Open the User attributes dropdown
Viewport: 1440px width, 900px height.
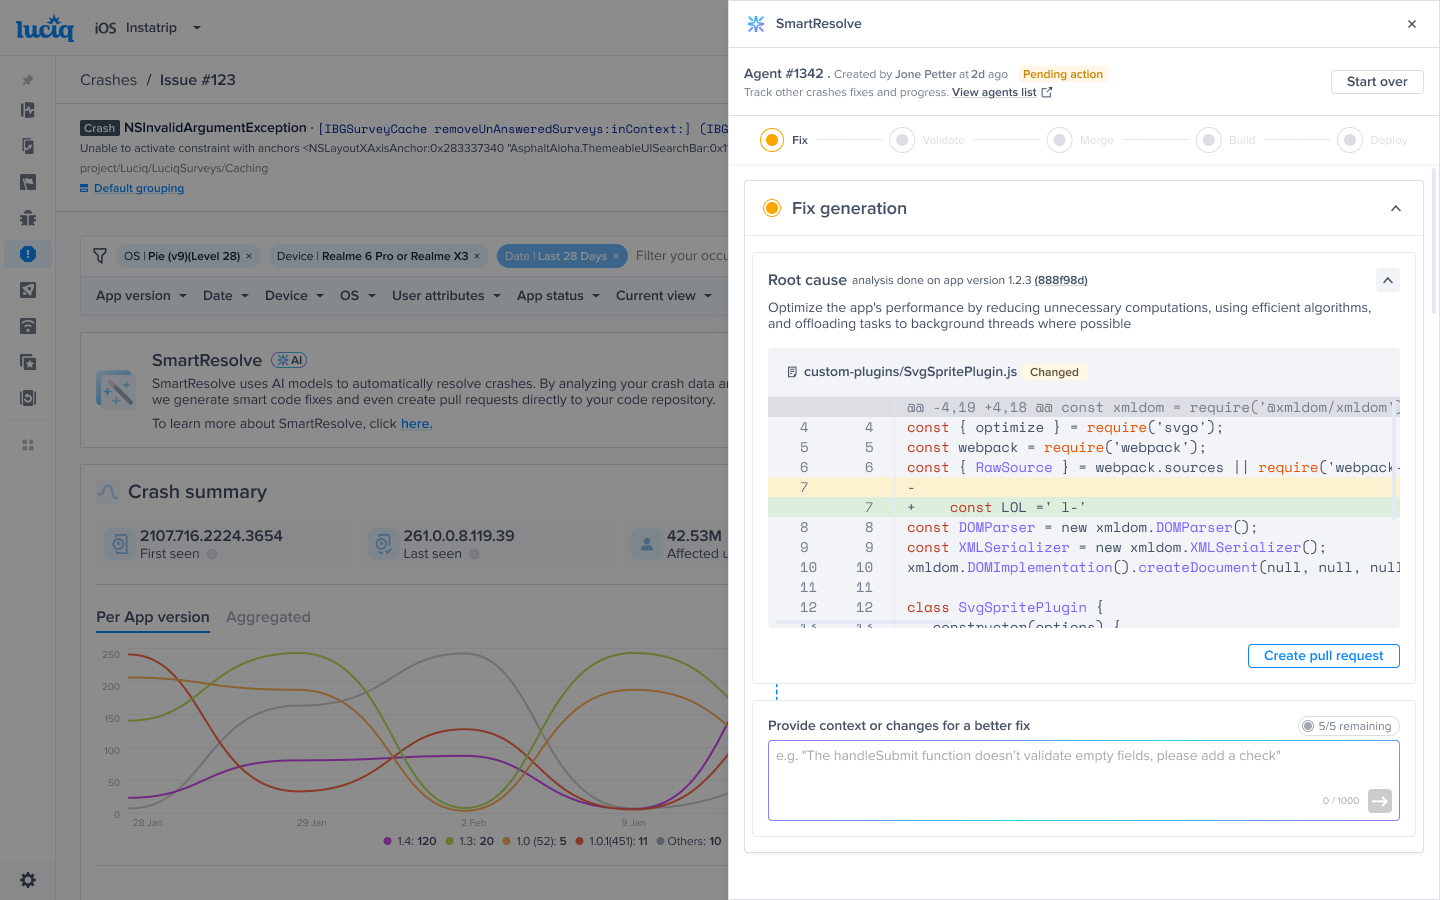(x=446, y=296)
